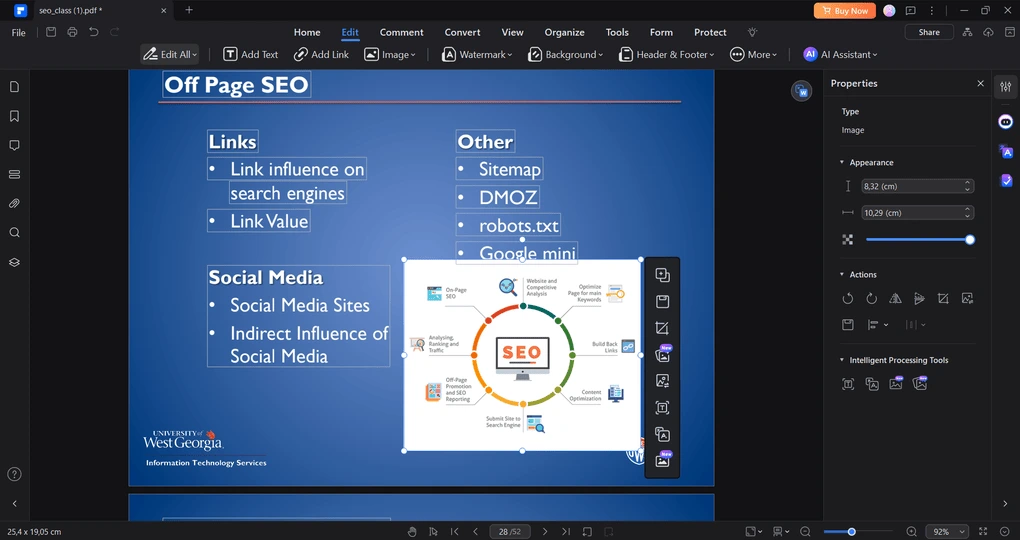The image size is (1020, 540).
Task: Toggle the Properties panel sliders icon
Action: pos(1006,87)
